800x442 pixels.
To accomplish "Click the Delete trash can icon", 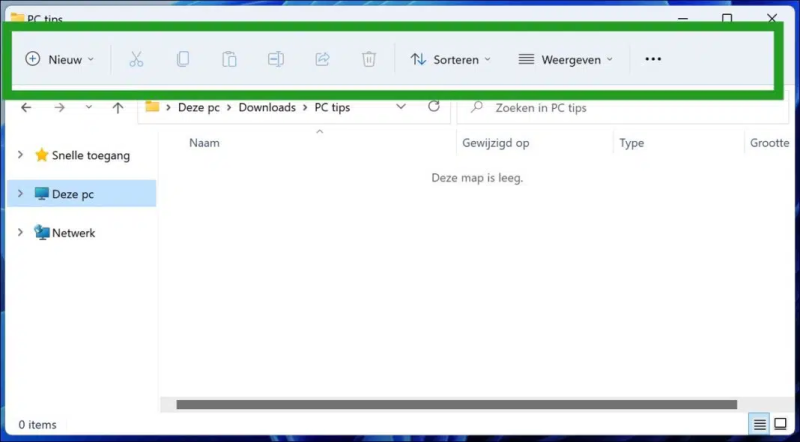I will 368,60.
